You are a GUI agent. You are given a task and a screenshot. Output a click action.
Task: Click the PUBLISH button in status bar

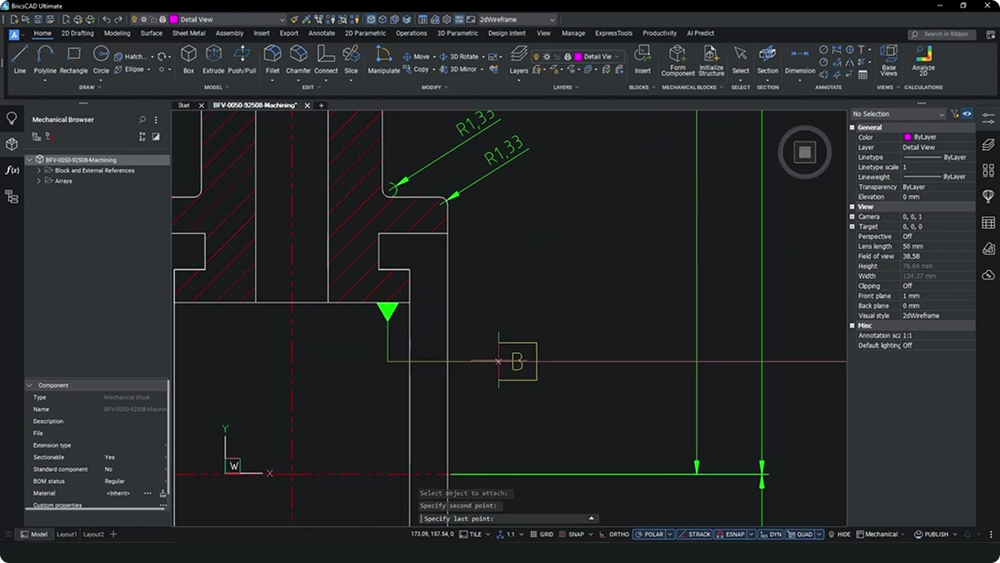click(x=936, y=535)
